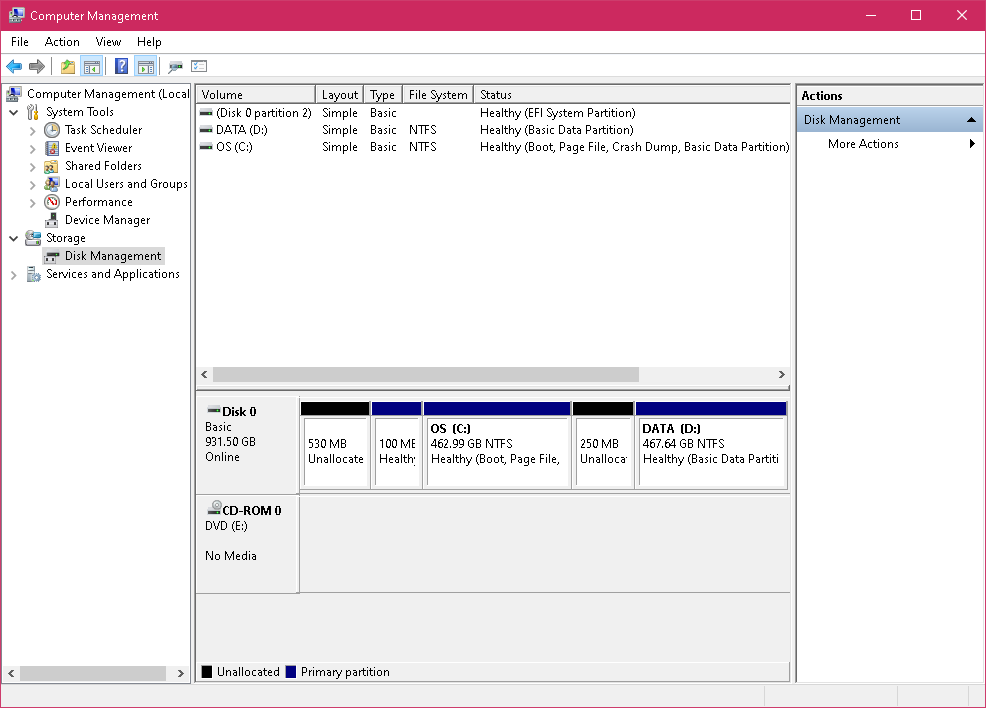Click the black Unallocated legend swatch

pyautogui.click(x=207, y=672)
